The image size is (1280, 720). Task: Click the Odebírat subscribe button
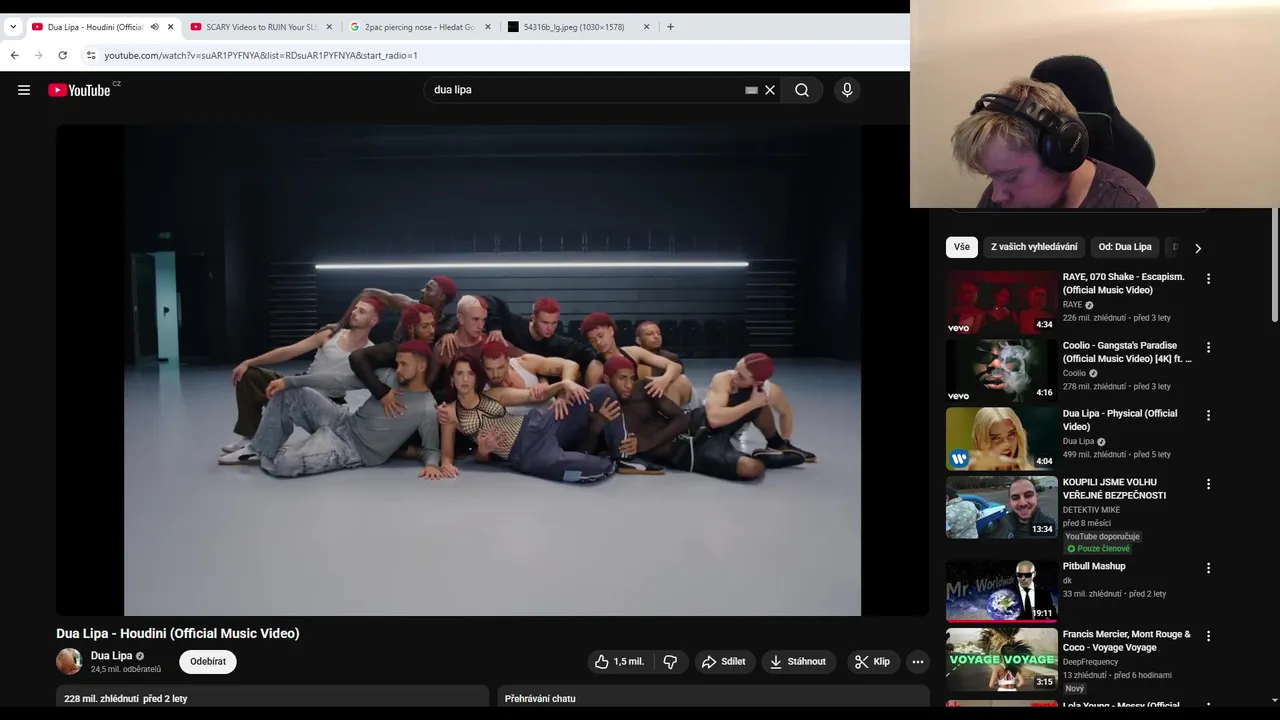point(208,661)
